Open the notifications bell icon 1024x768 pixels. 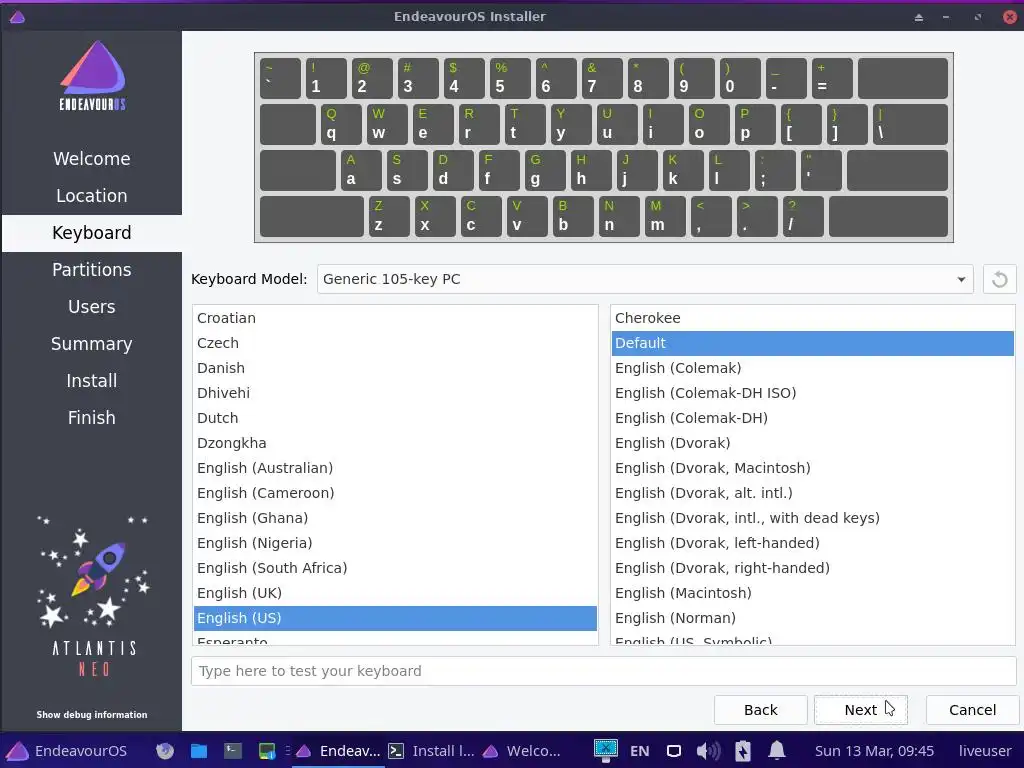[776, 750]
